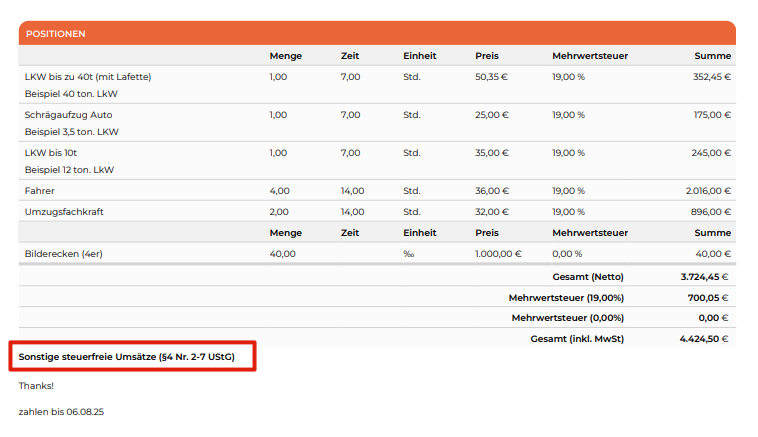This screenshot has height=437, width=758.
Task: Click the price 32,00 € for Umzugsfachkraft
Action: click(x=492, y=212)
